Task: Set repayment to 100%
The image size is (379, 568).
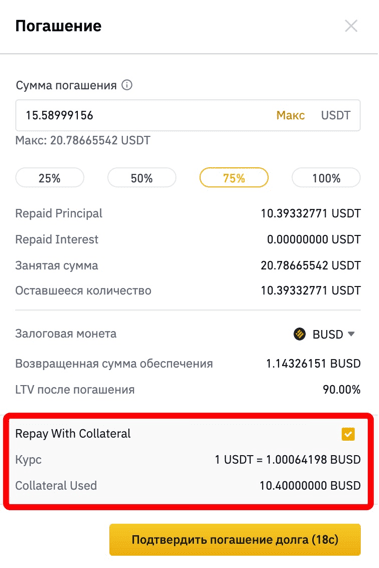Action: [326, 178]
